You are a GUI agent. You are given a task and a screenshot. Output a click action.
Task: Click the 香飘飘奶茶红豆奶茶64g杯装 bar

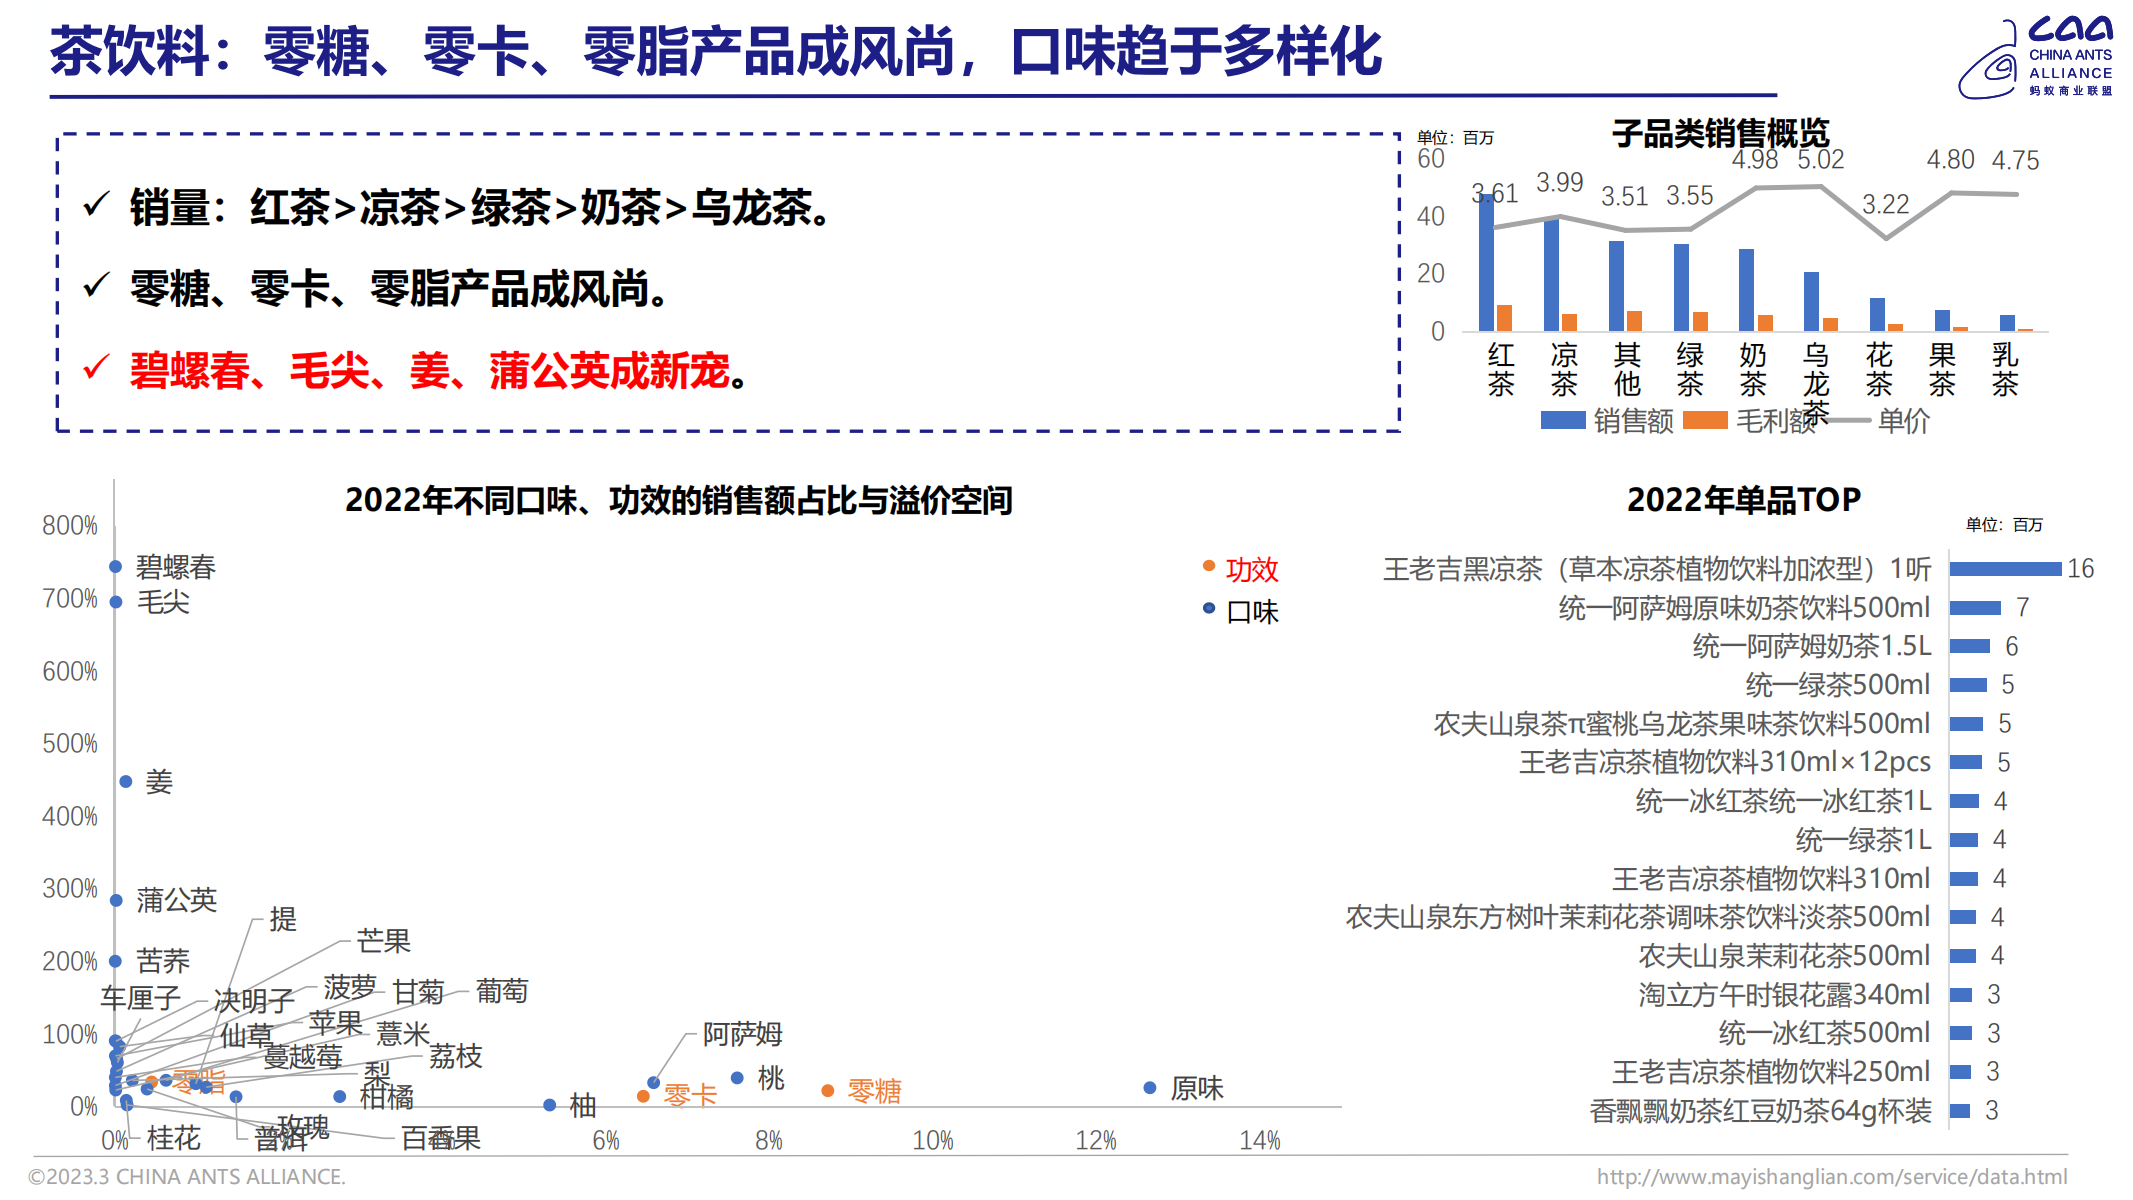click(1960, 1110)
